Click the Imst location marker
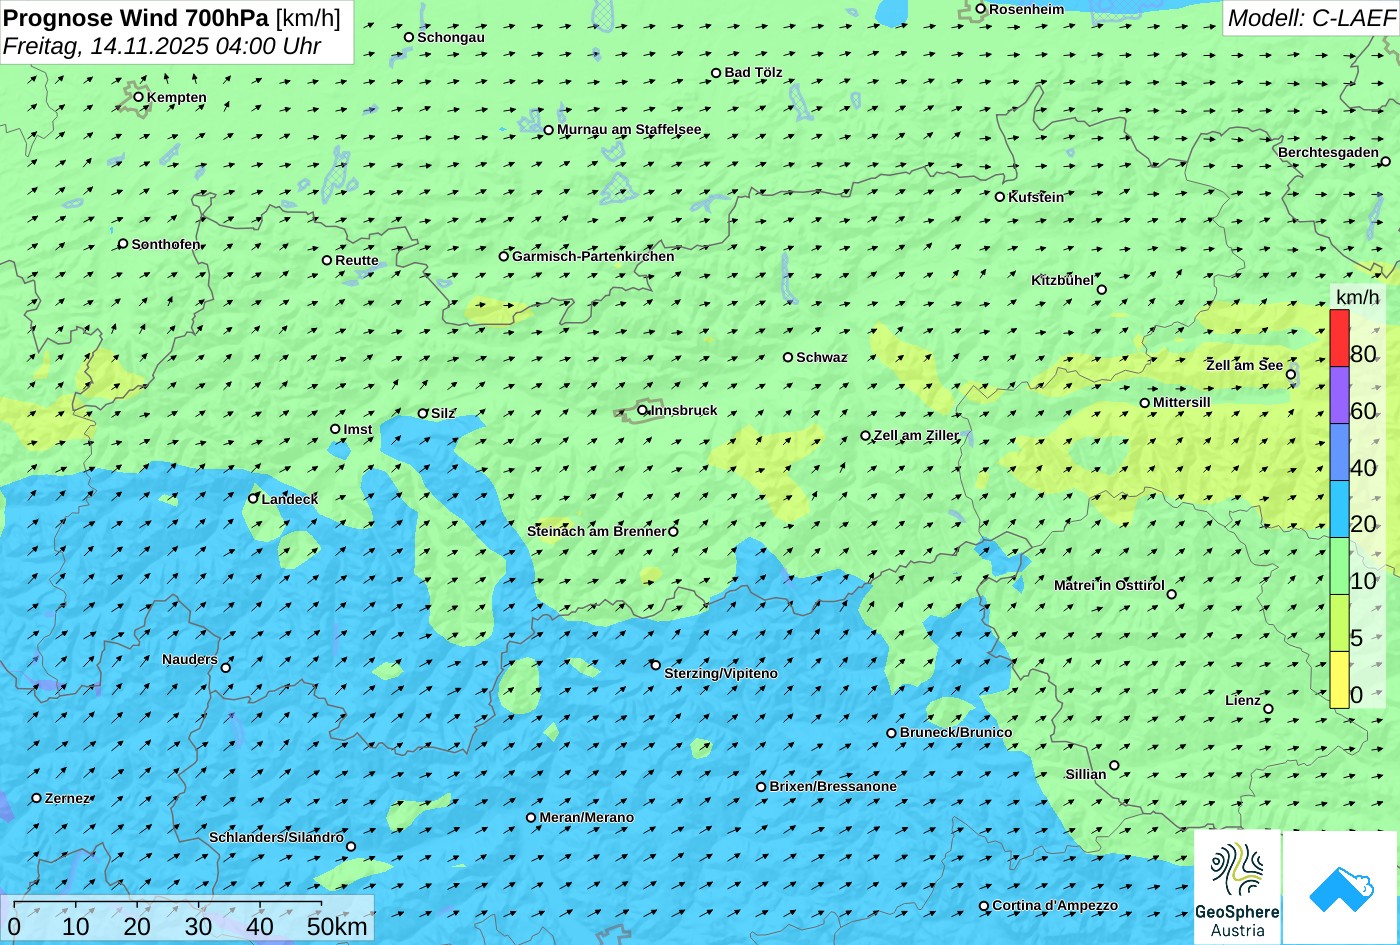Image resolution: width=1400 pixels, height=945 pixels. (x=335, y=429)
